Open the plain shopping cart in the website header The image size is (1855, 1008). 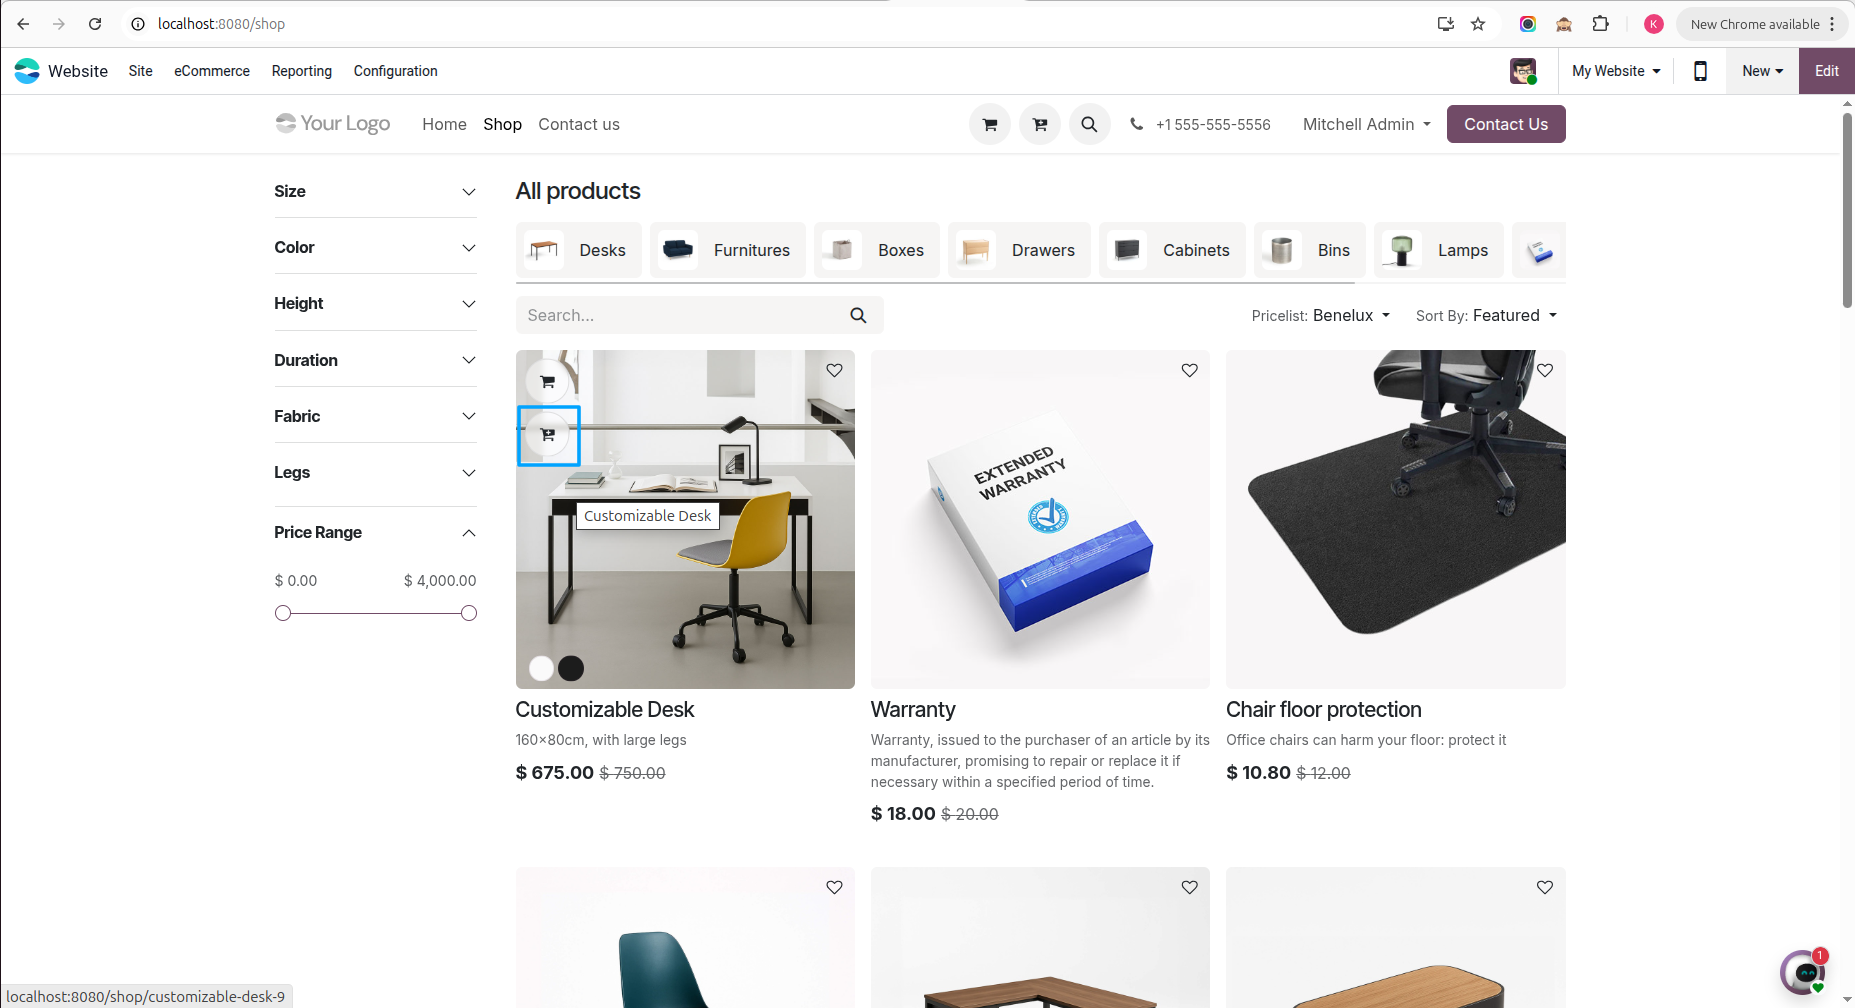[989, 125]
